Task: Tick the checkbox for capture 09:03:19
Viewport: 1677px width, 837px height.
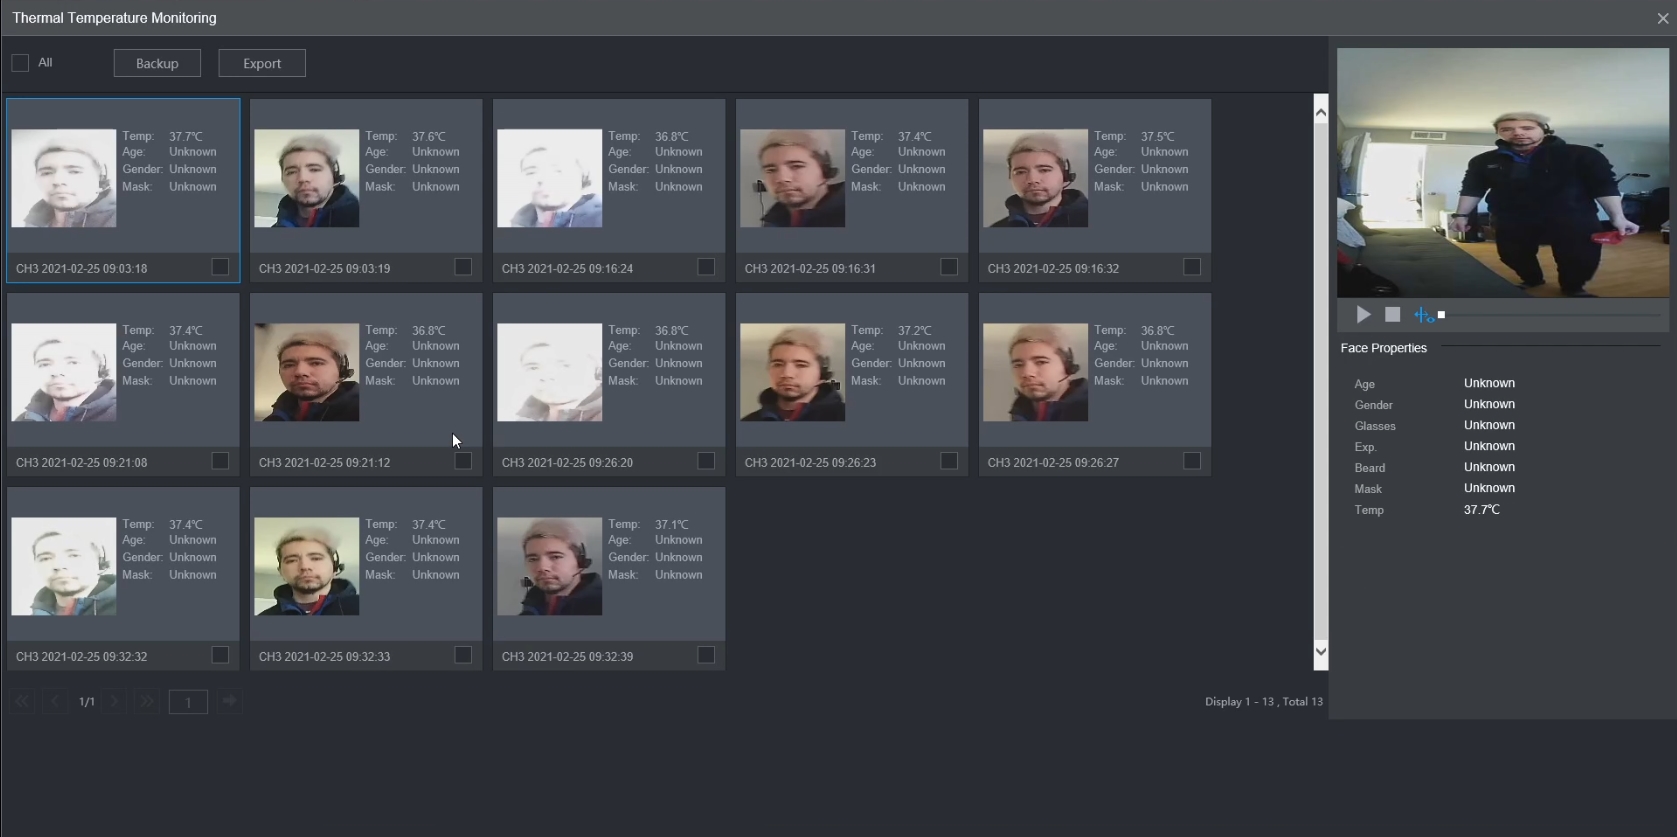Action: pos(463,267)
